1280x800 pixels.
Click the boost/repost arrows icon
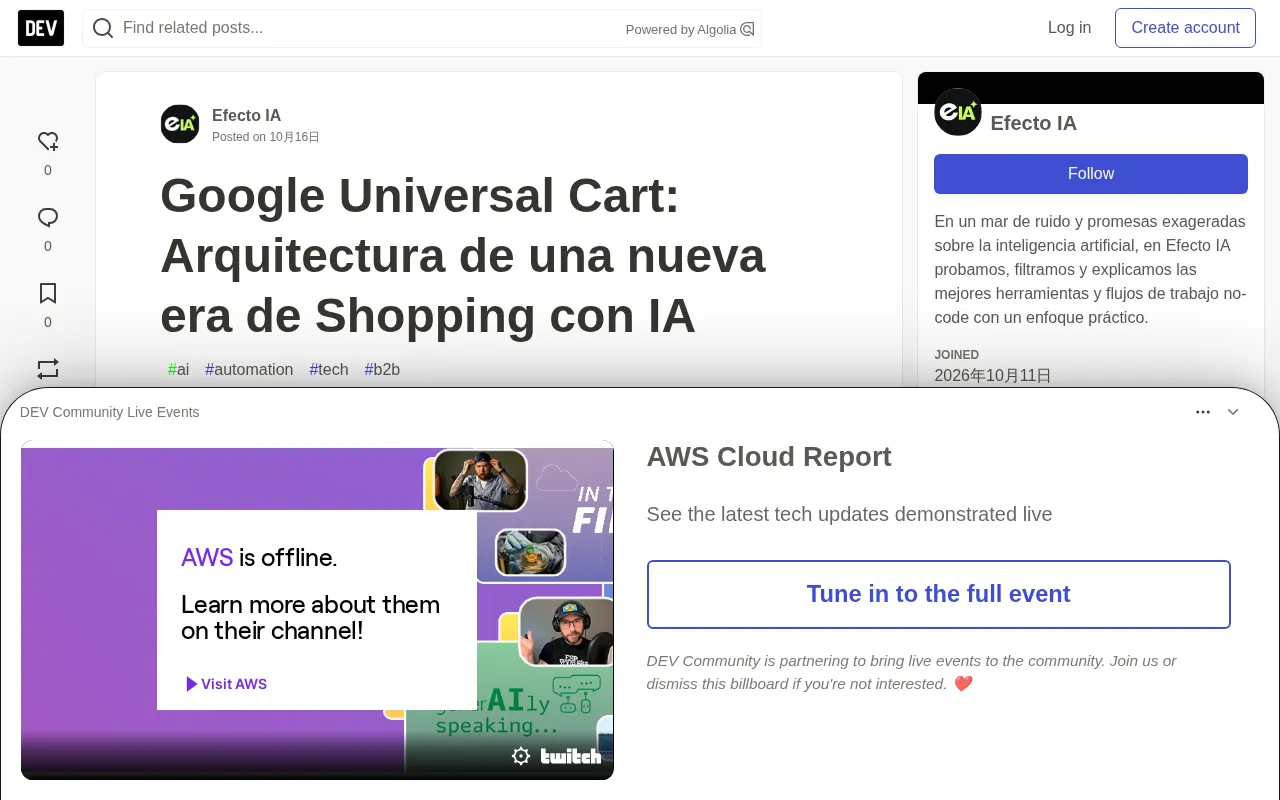point(48,369)
